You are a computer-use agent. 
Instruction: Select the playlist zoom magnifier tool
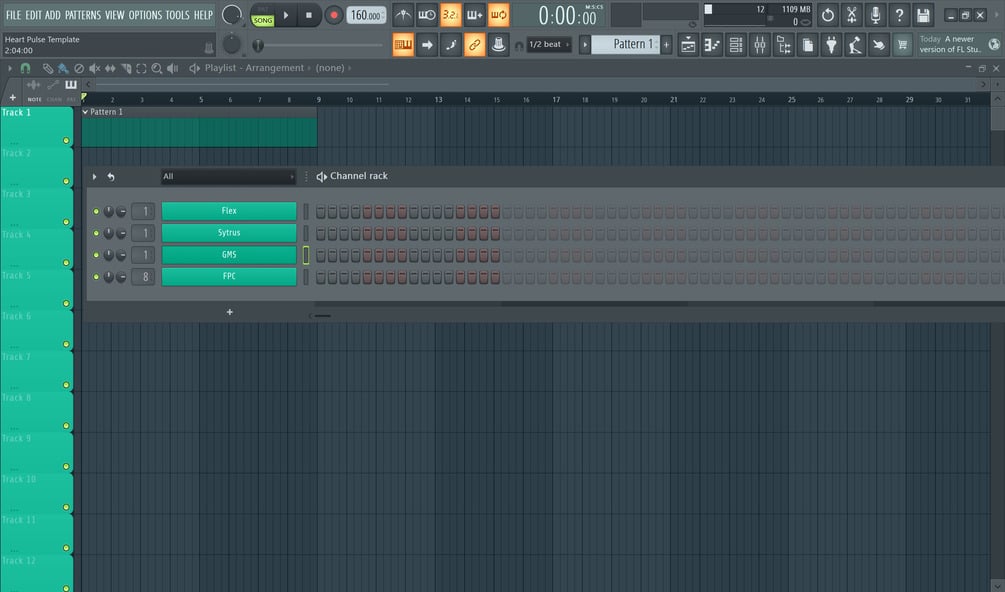click(156, 68)
